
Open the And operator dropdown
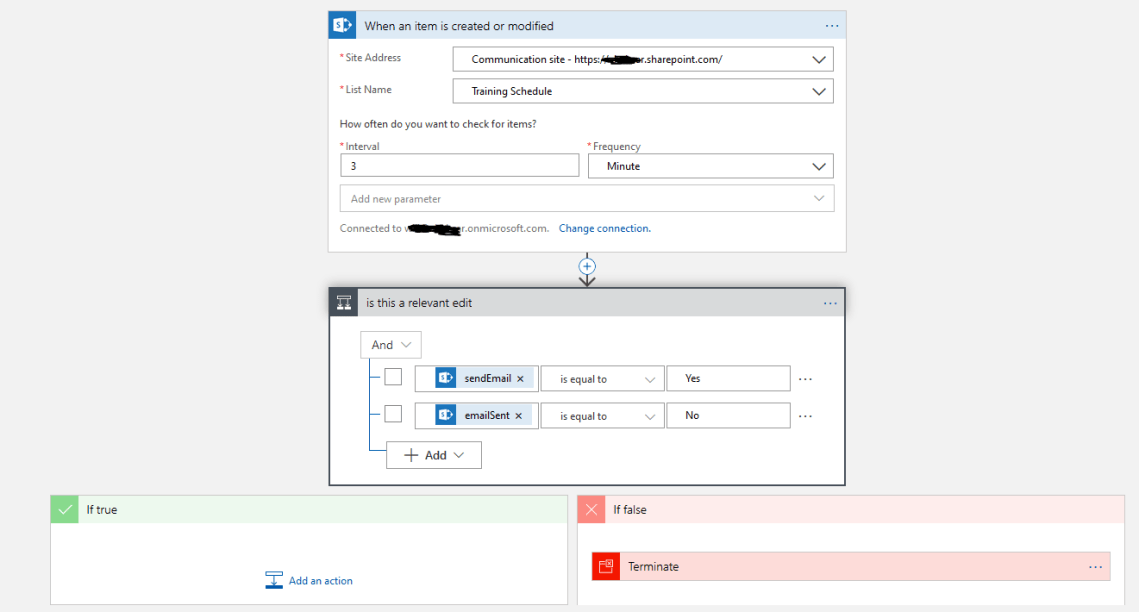tap(391, 345)
